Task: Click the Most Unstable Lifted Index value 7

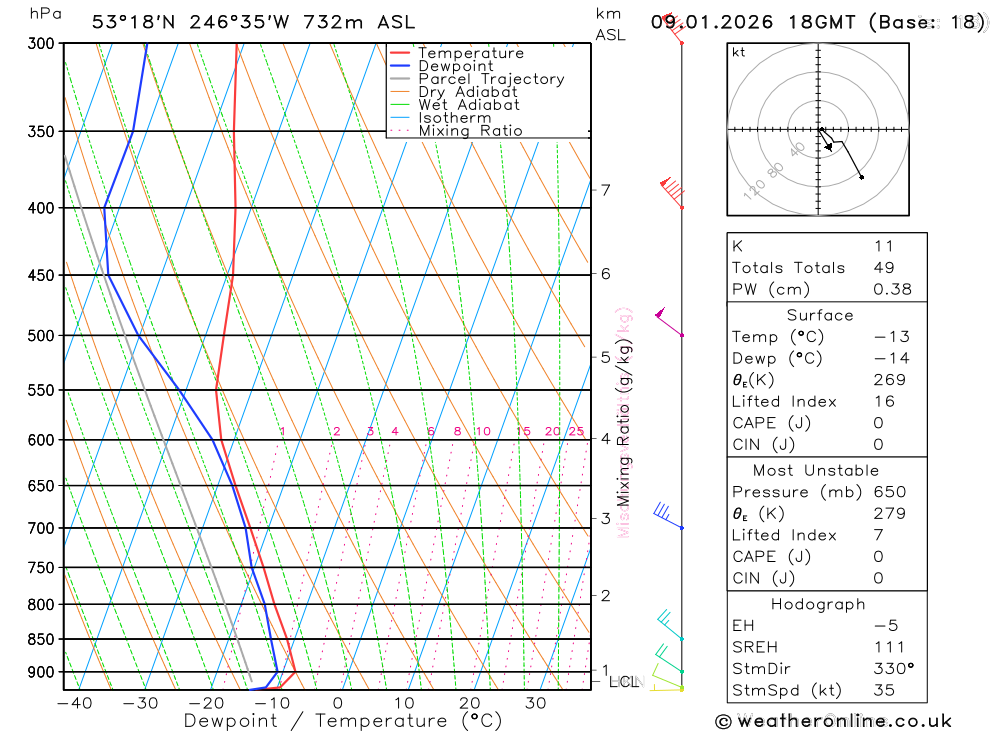Action: click(x=879, y=535)
